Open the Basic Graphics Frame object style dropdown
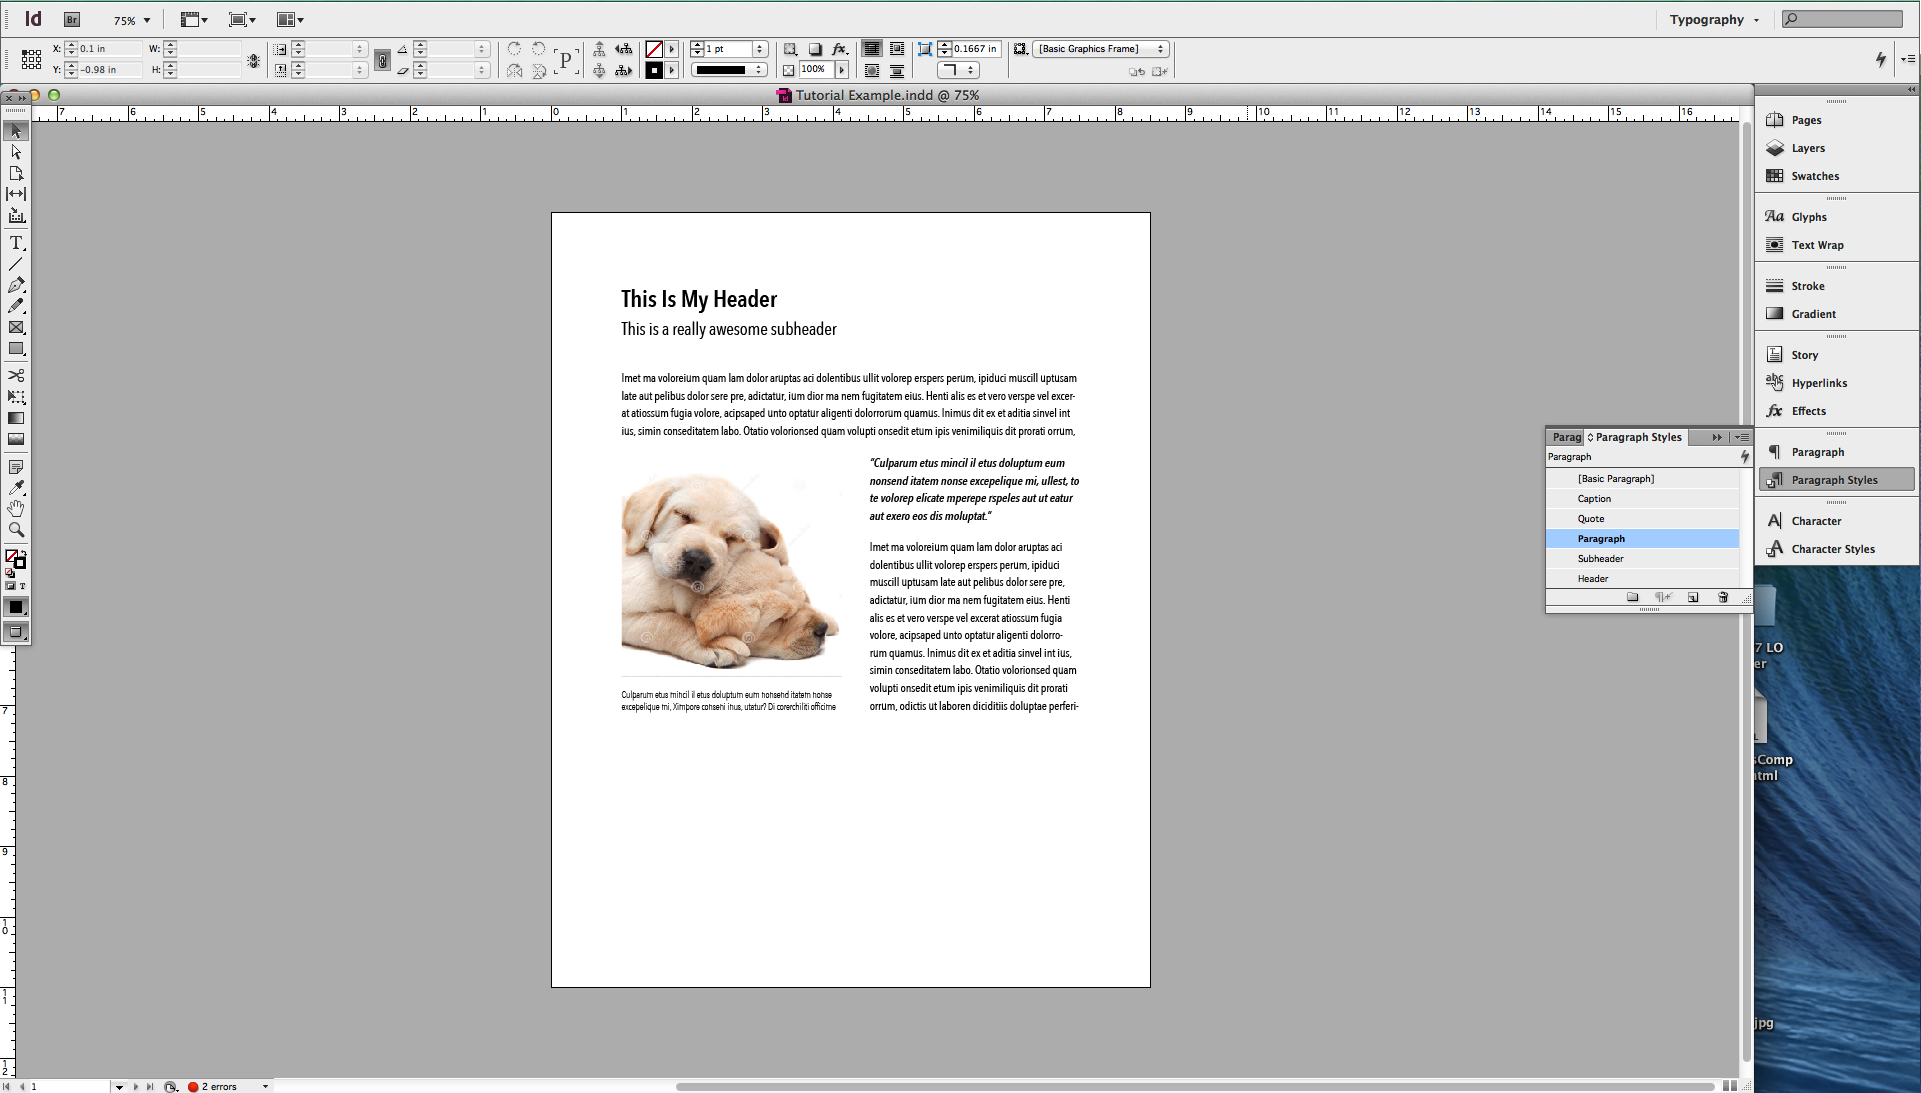This screenshot has width=1921, height=1093. [x=1103, y=49]
